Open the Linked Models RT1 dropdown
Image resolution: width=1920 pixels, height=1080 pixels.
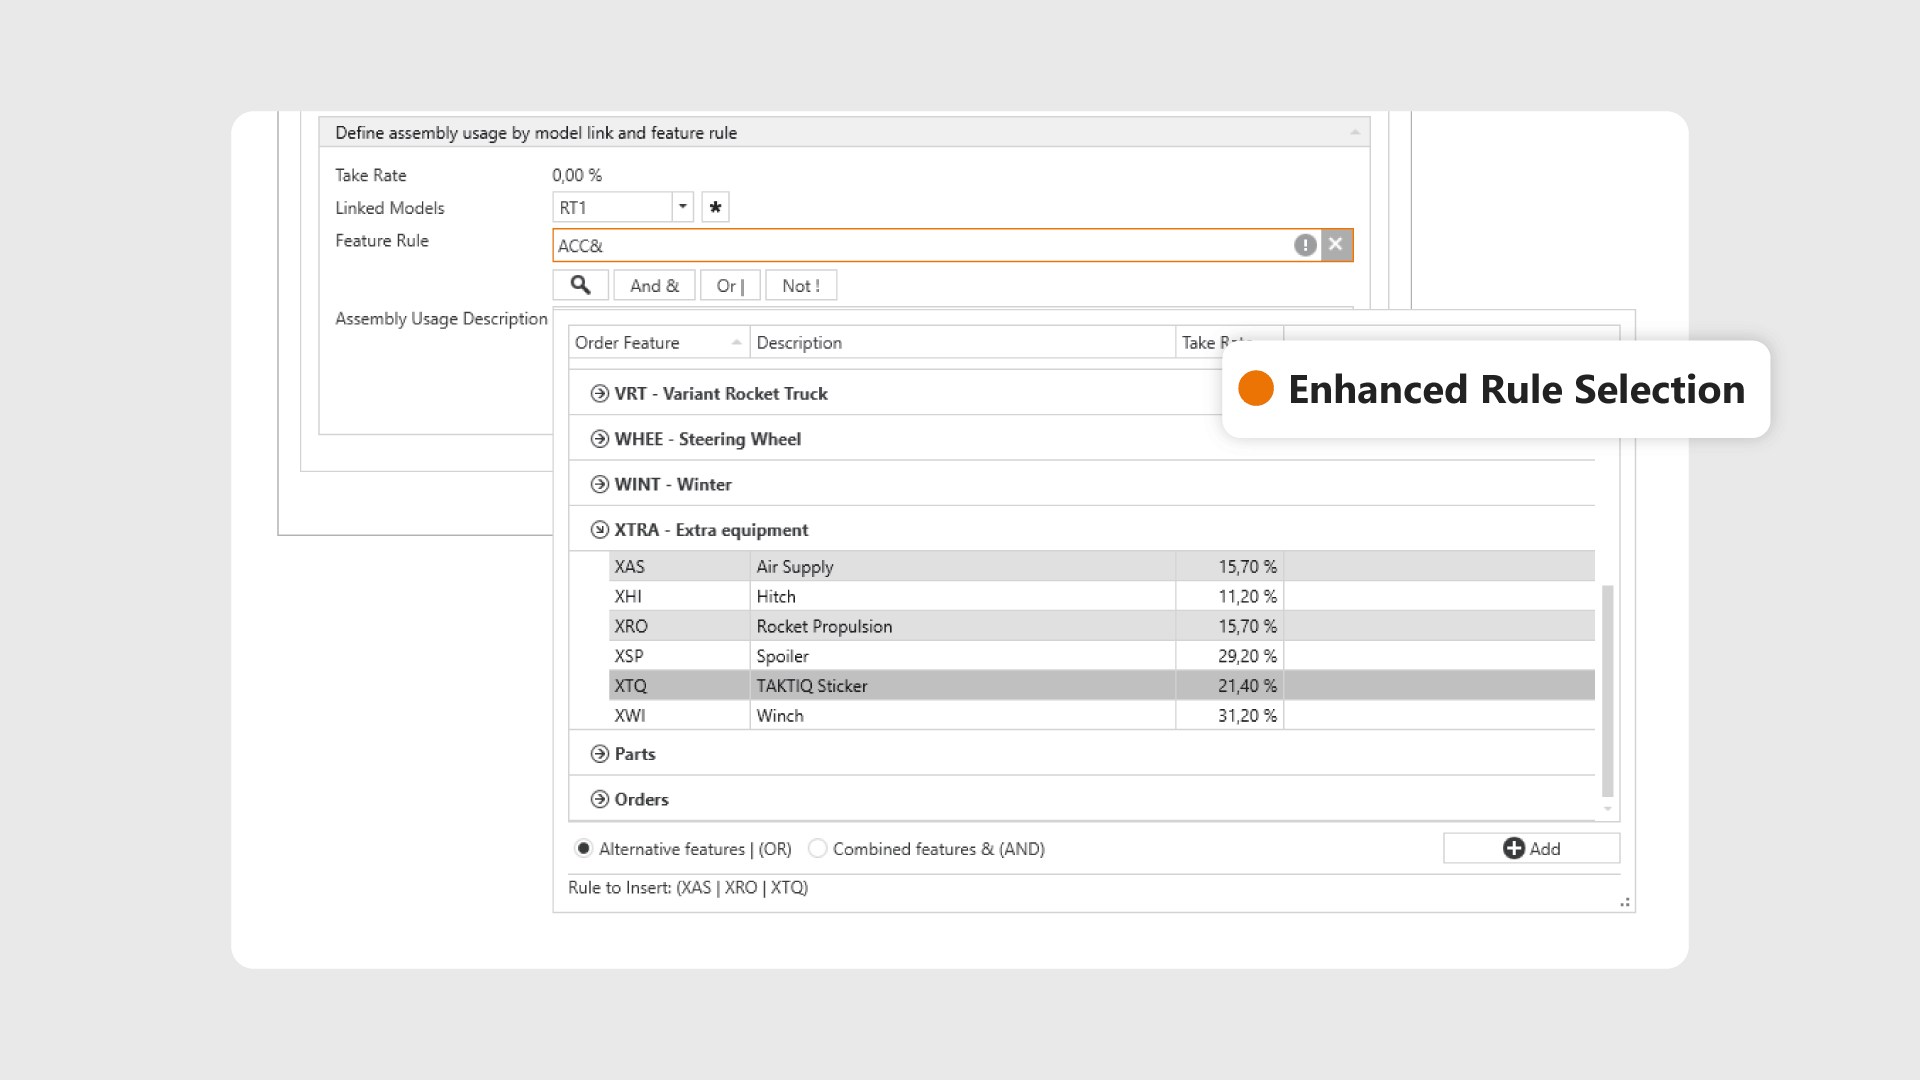point(682,207)
